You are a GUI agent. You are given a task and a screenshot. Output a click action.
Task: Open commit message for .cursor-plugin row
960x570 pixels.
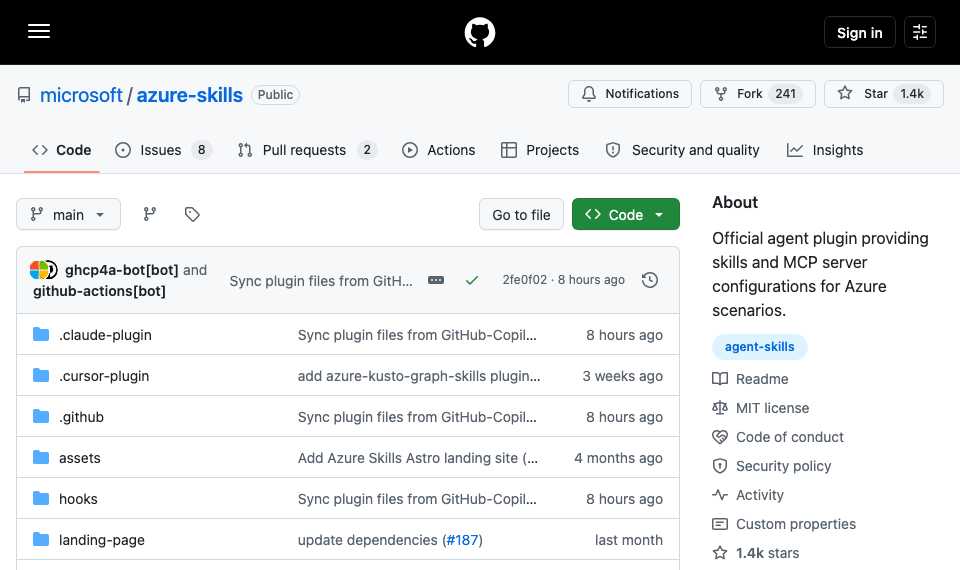(x=419, y=376)
